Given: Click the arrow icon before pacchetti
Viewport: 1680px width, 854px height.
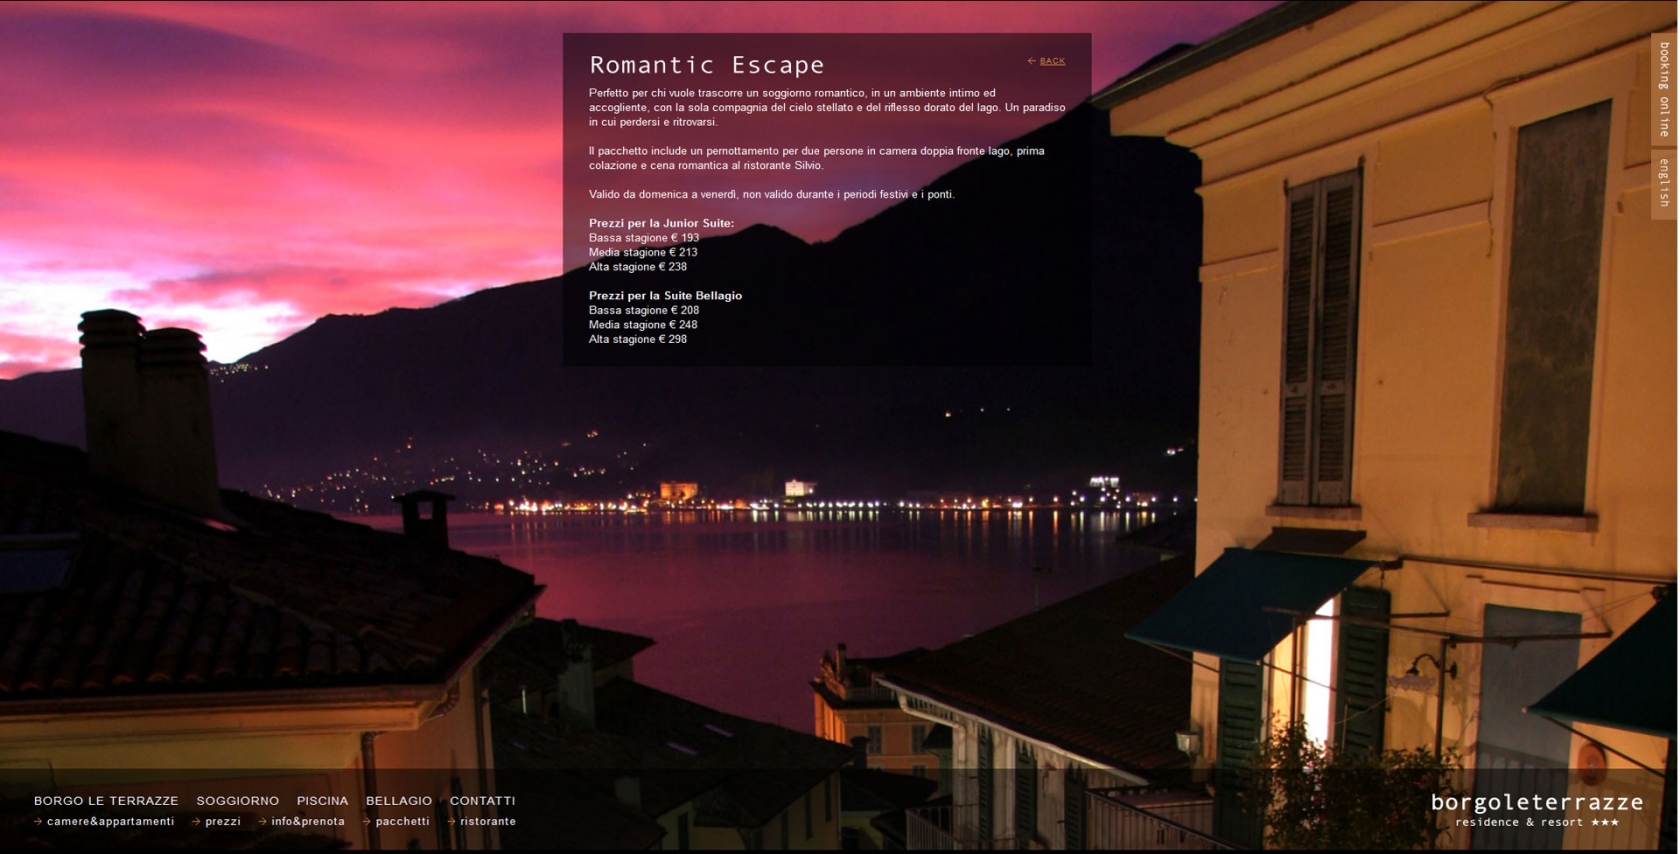Looking at the screenshot, I should (366, 822).
